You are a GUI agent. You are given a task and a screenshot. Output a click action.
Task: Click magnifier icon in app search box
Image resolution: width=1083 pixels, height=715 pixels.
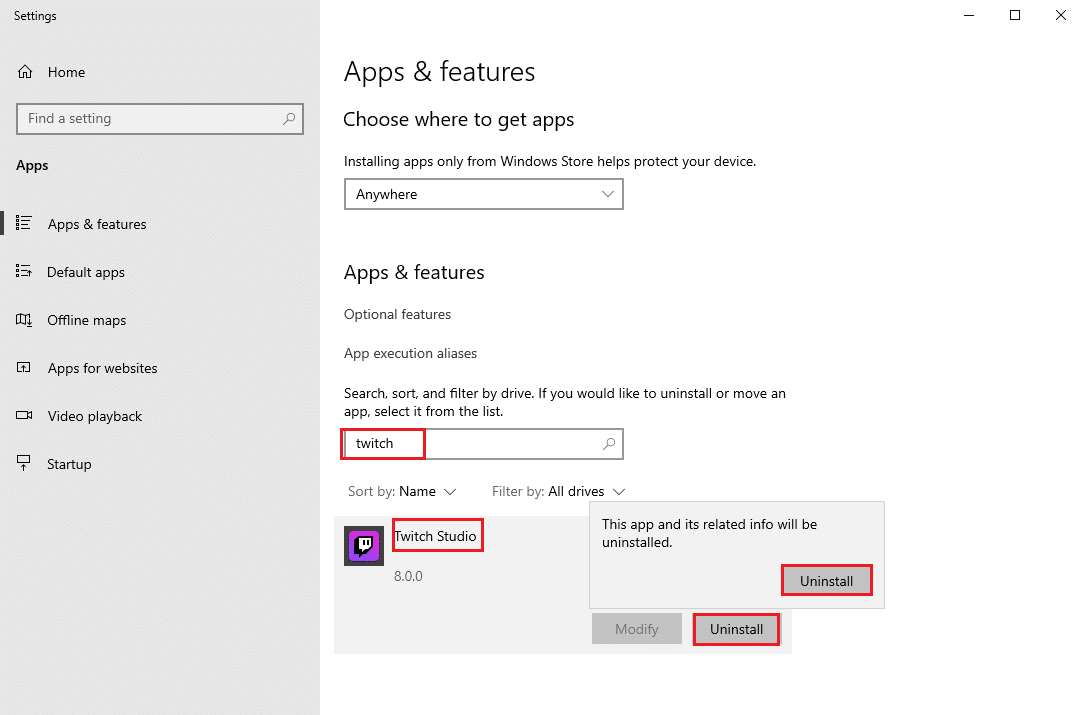[609, 444]
